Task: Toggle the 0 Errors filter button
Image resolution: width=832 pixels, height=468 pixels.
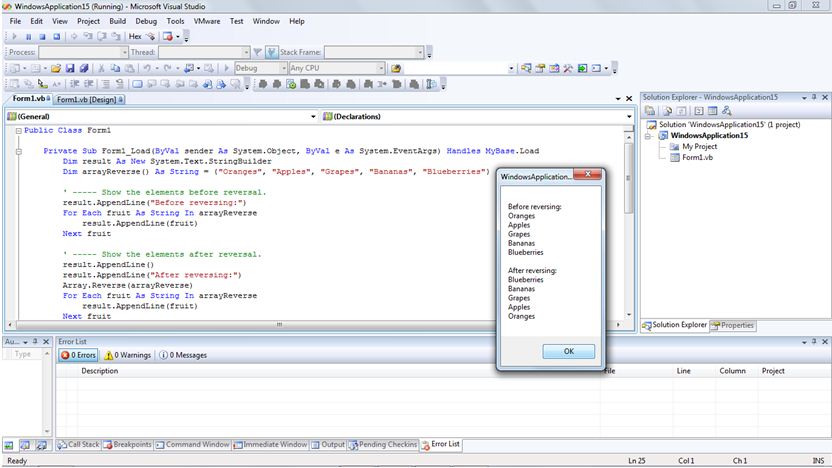Action: (78, 355)
